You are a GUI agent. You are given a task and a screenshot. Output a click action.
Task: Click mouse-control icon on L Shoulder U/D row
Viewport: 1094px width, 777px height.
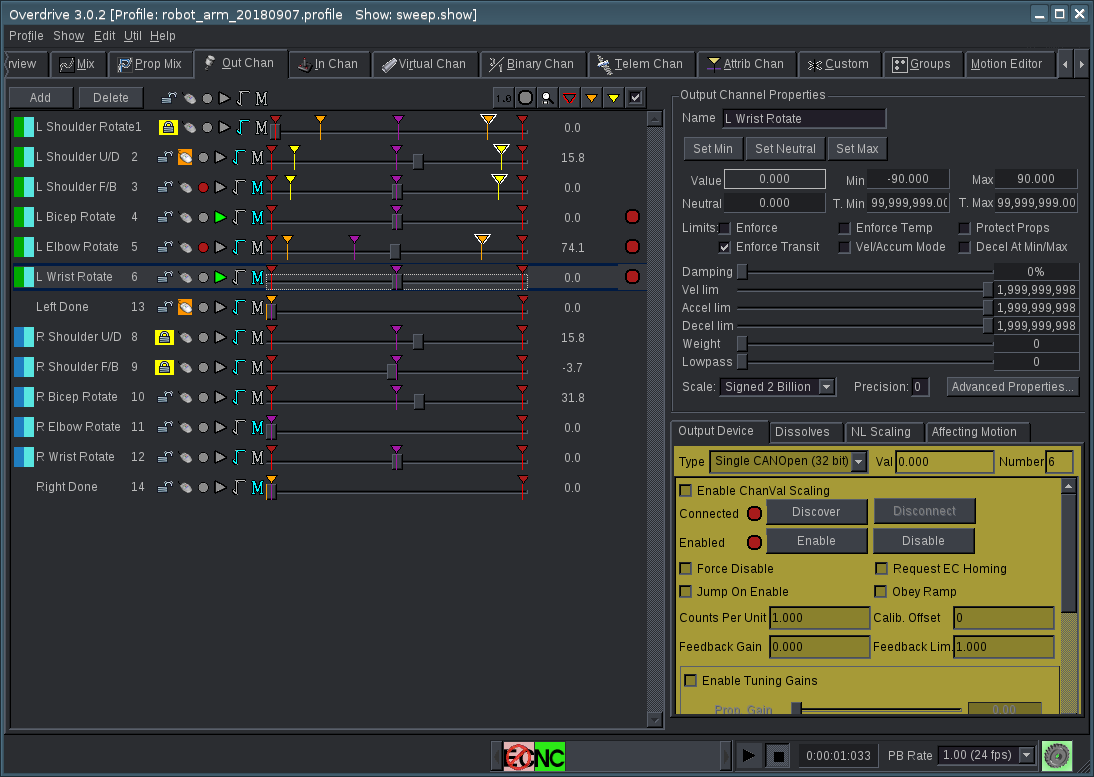click(185, 158)
